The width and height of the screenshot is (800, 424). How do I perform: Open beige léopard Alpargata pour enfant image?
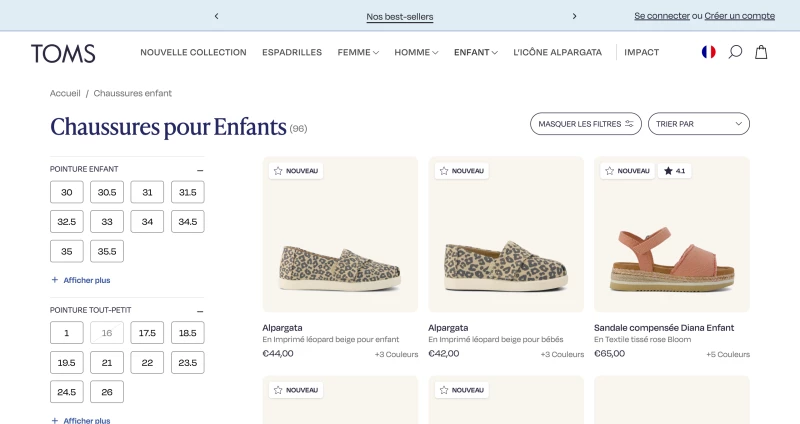click(340, 234)
